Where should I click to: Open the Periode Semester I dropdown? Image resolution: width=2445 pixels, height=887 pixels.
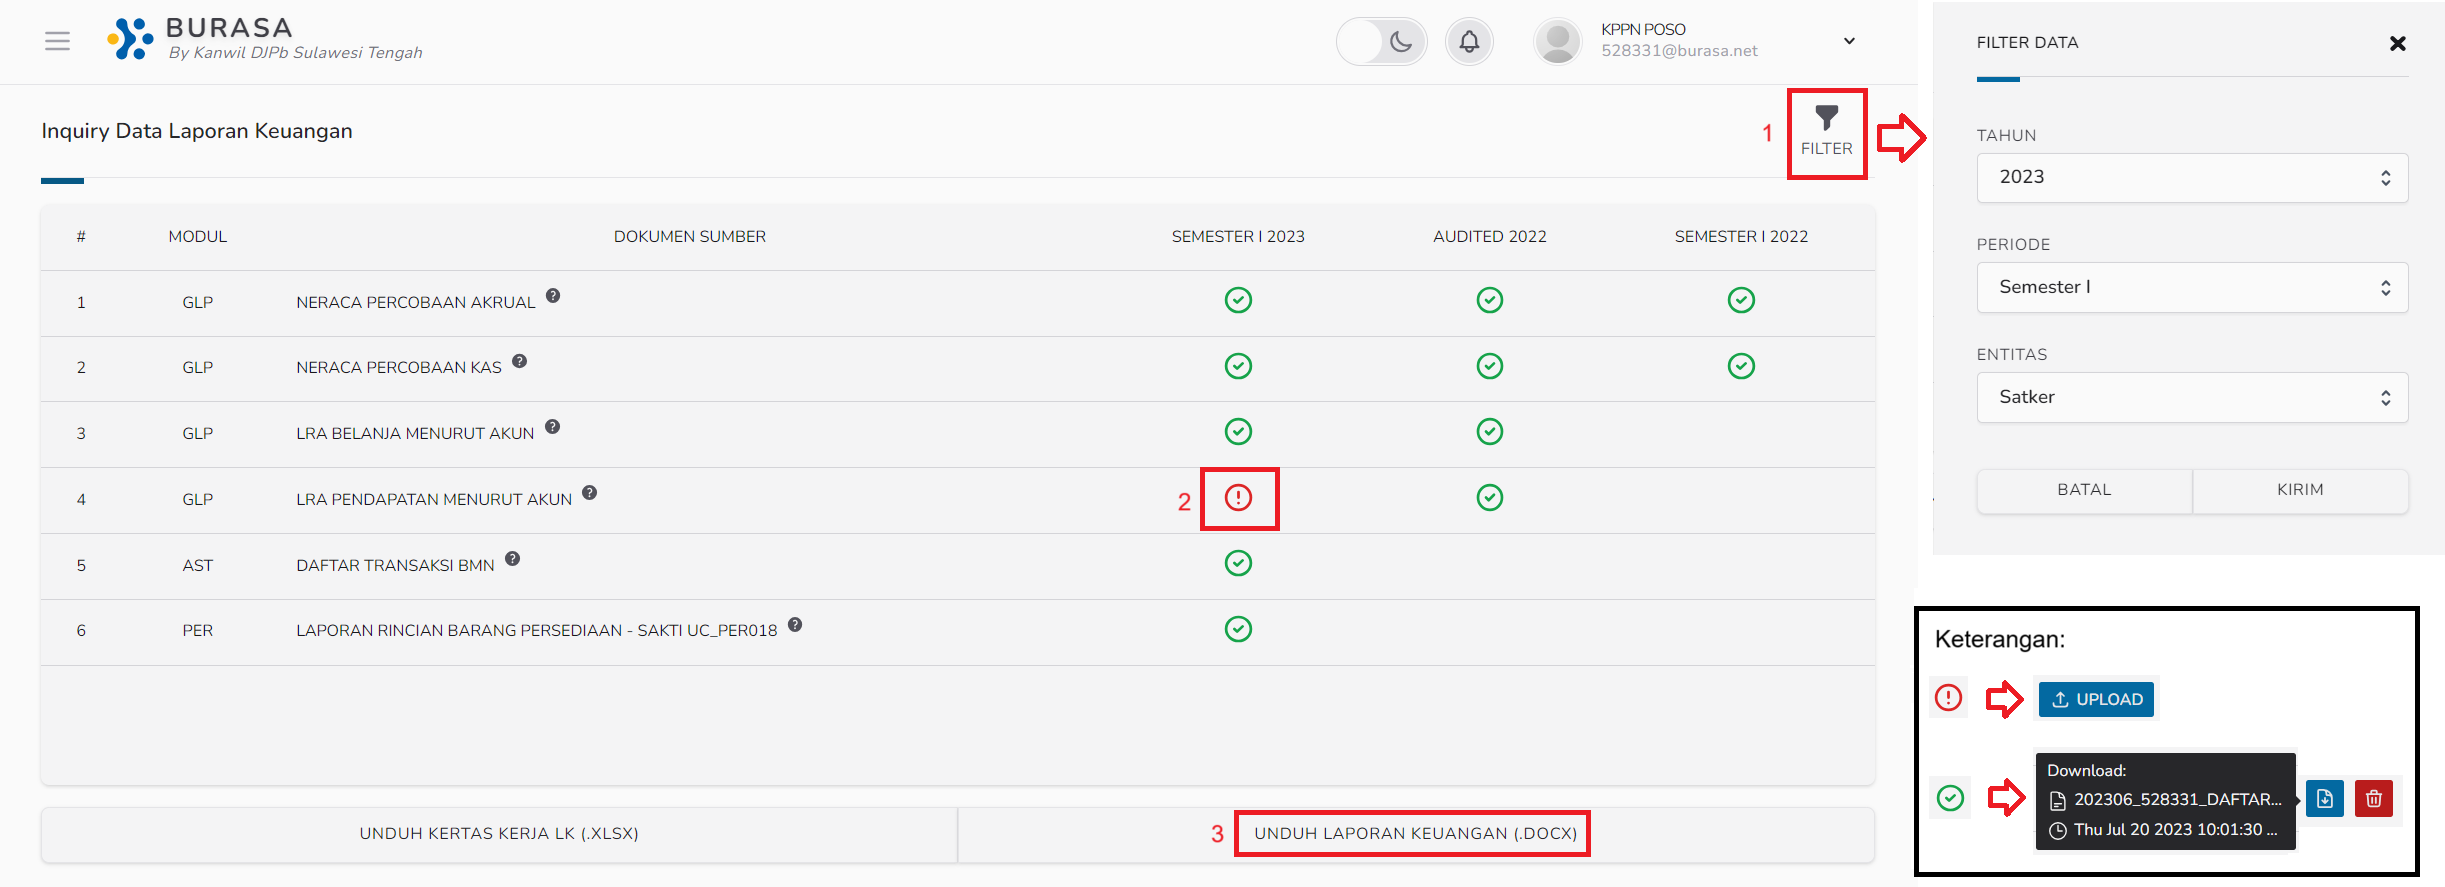(2191, 288)
